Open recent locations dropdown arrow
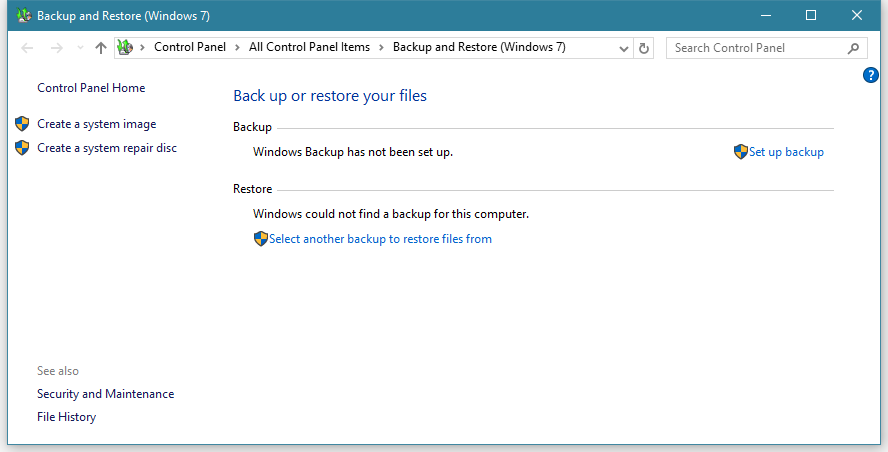The image size is (888, 452). [x=80, y=48]
